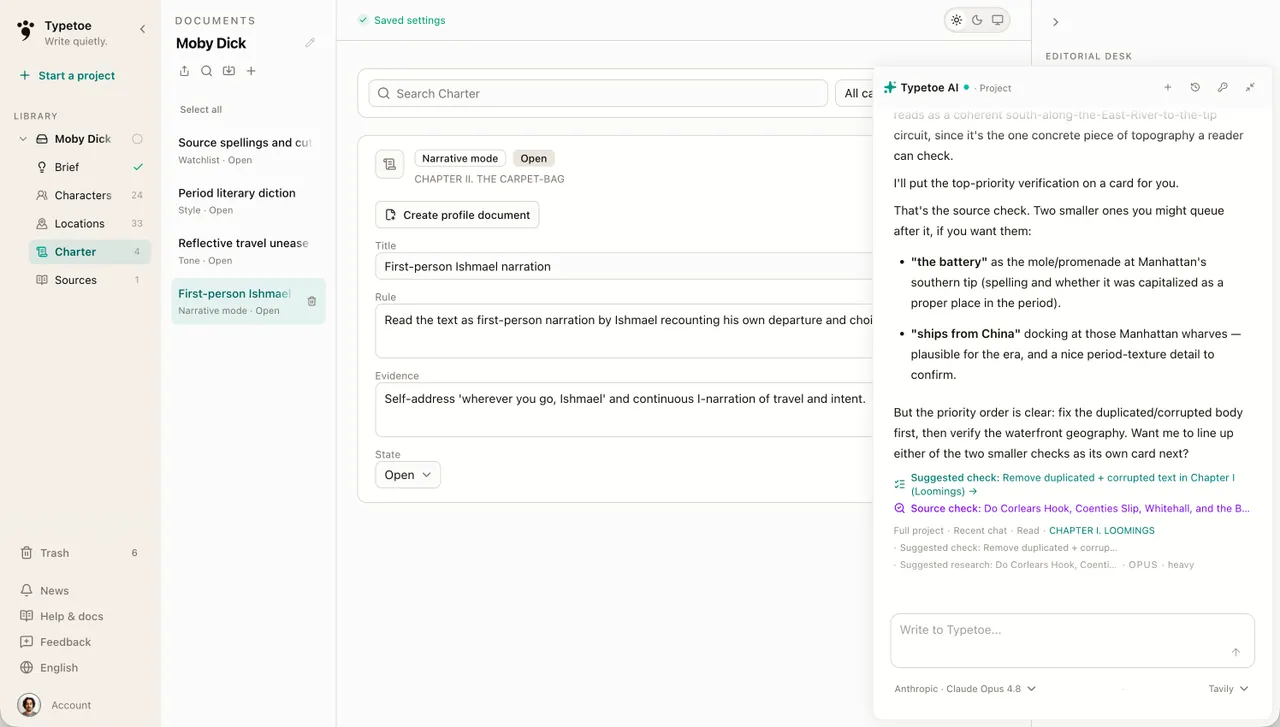Open document search with the magnifier icon
Viewport: 1280px width, 727px height.
point(206,71)
